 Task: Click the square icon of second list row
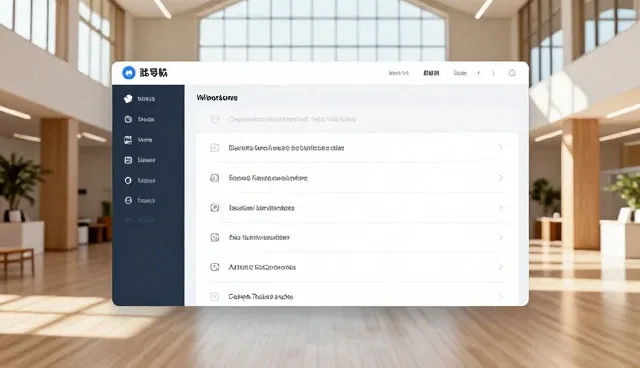coord(215,148)
